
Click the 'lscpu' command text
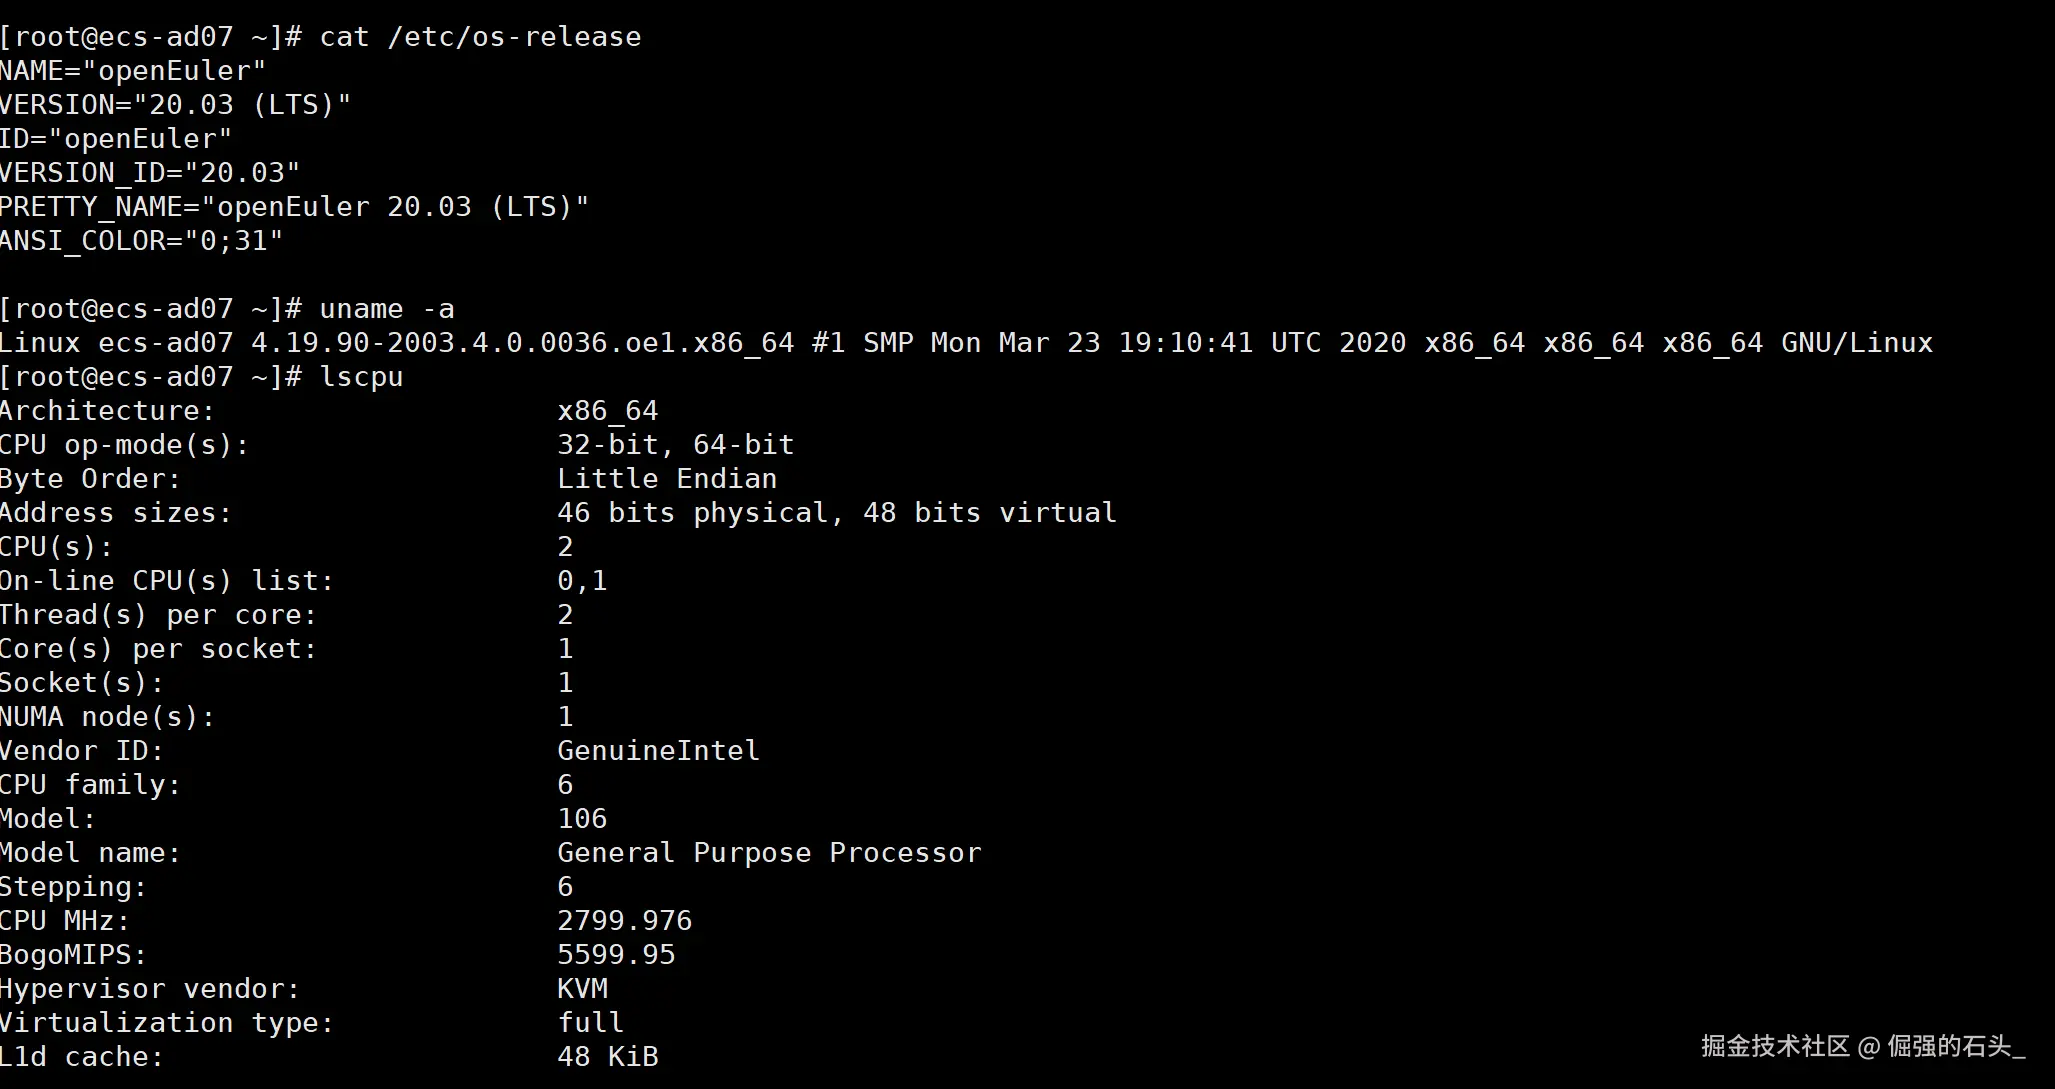click(x=361, y=377)
